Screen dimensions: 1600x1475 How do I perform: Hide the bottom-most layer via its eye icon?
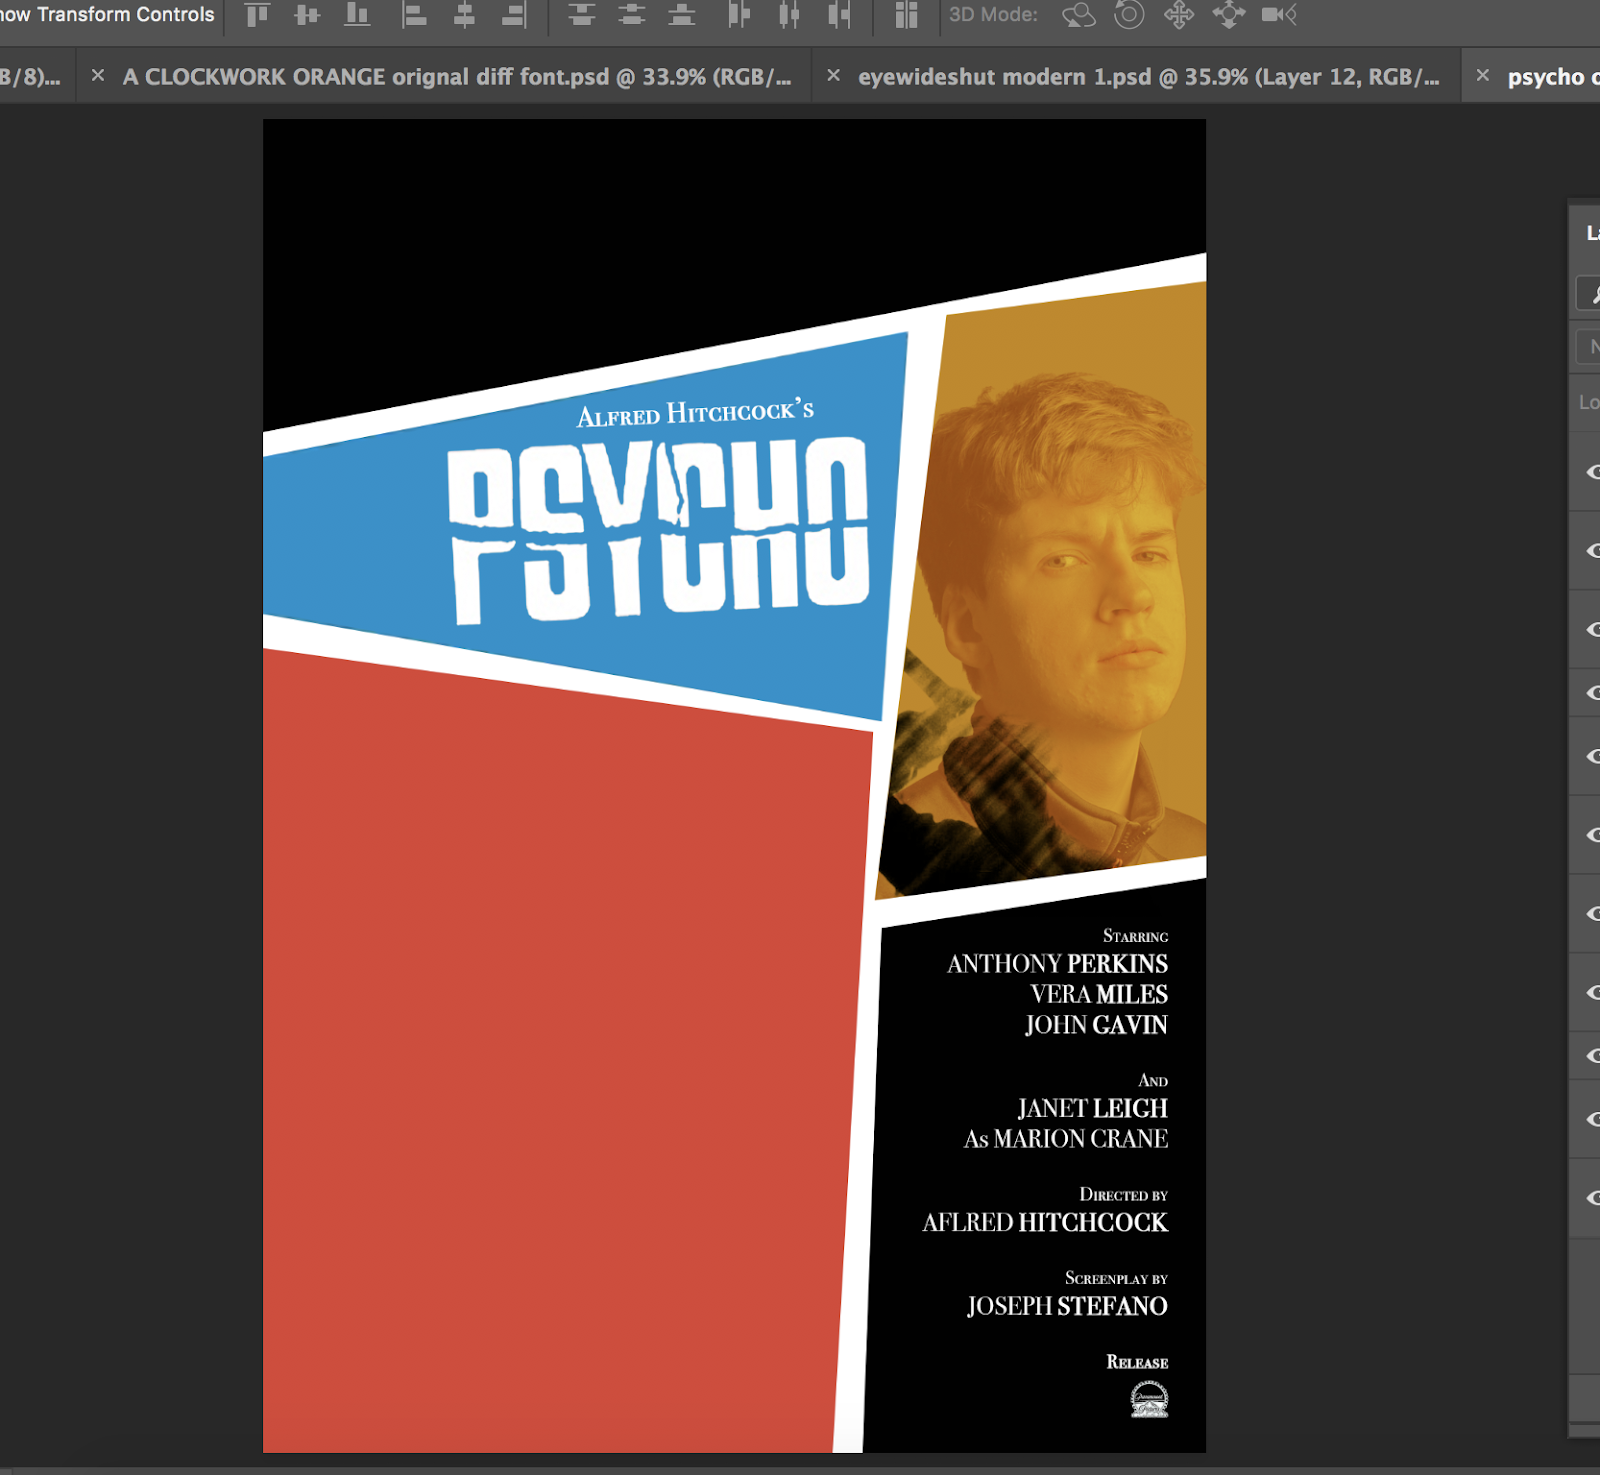[1593, 1198]
